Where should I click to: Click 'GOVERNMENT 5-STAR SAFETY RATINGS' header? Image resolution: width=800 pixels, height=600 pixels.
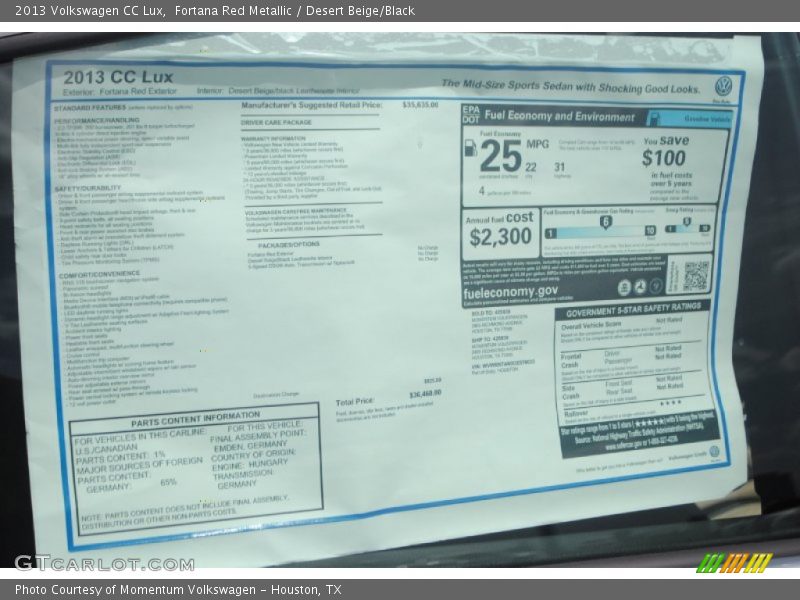pos(634,310)
